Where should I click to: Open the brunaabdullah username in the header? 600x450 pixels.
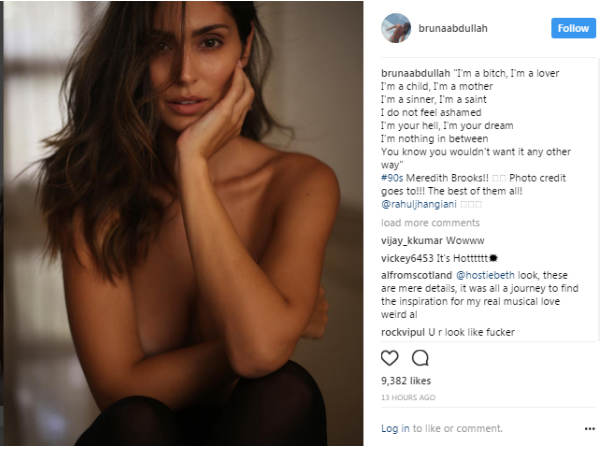click(x=453, y=28)
